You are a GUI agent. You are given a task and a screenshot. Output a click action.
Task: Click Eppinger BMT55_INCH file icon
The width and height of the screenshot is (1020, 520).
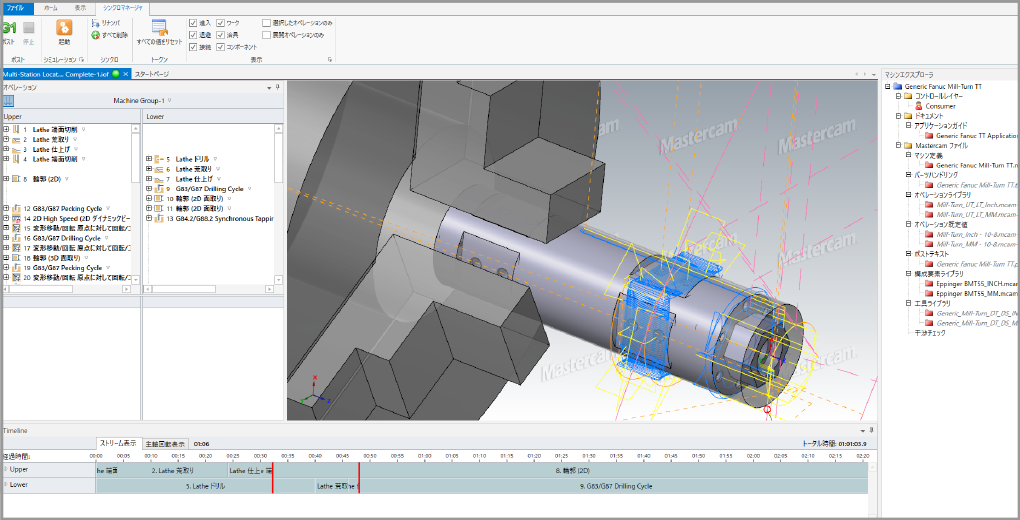pos(929,283)
